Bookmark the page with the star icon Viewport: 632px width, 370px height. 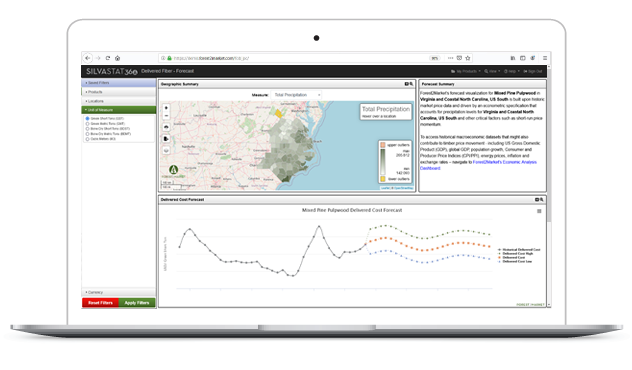[x=468, y=58]
